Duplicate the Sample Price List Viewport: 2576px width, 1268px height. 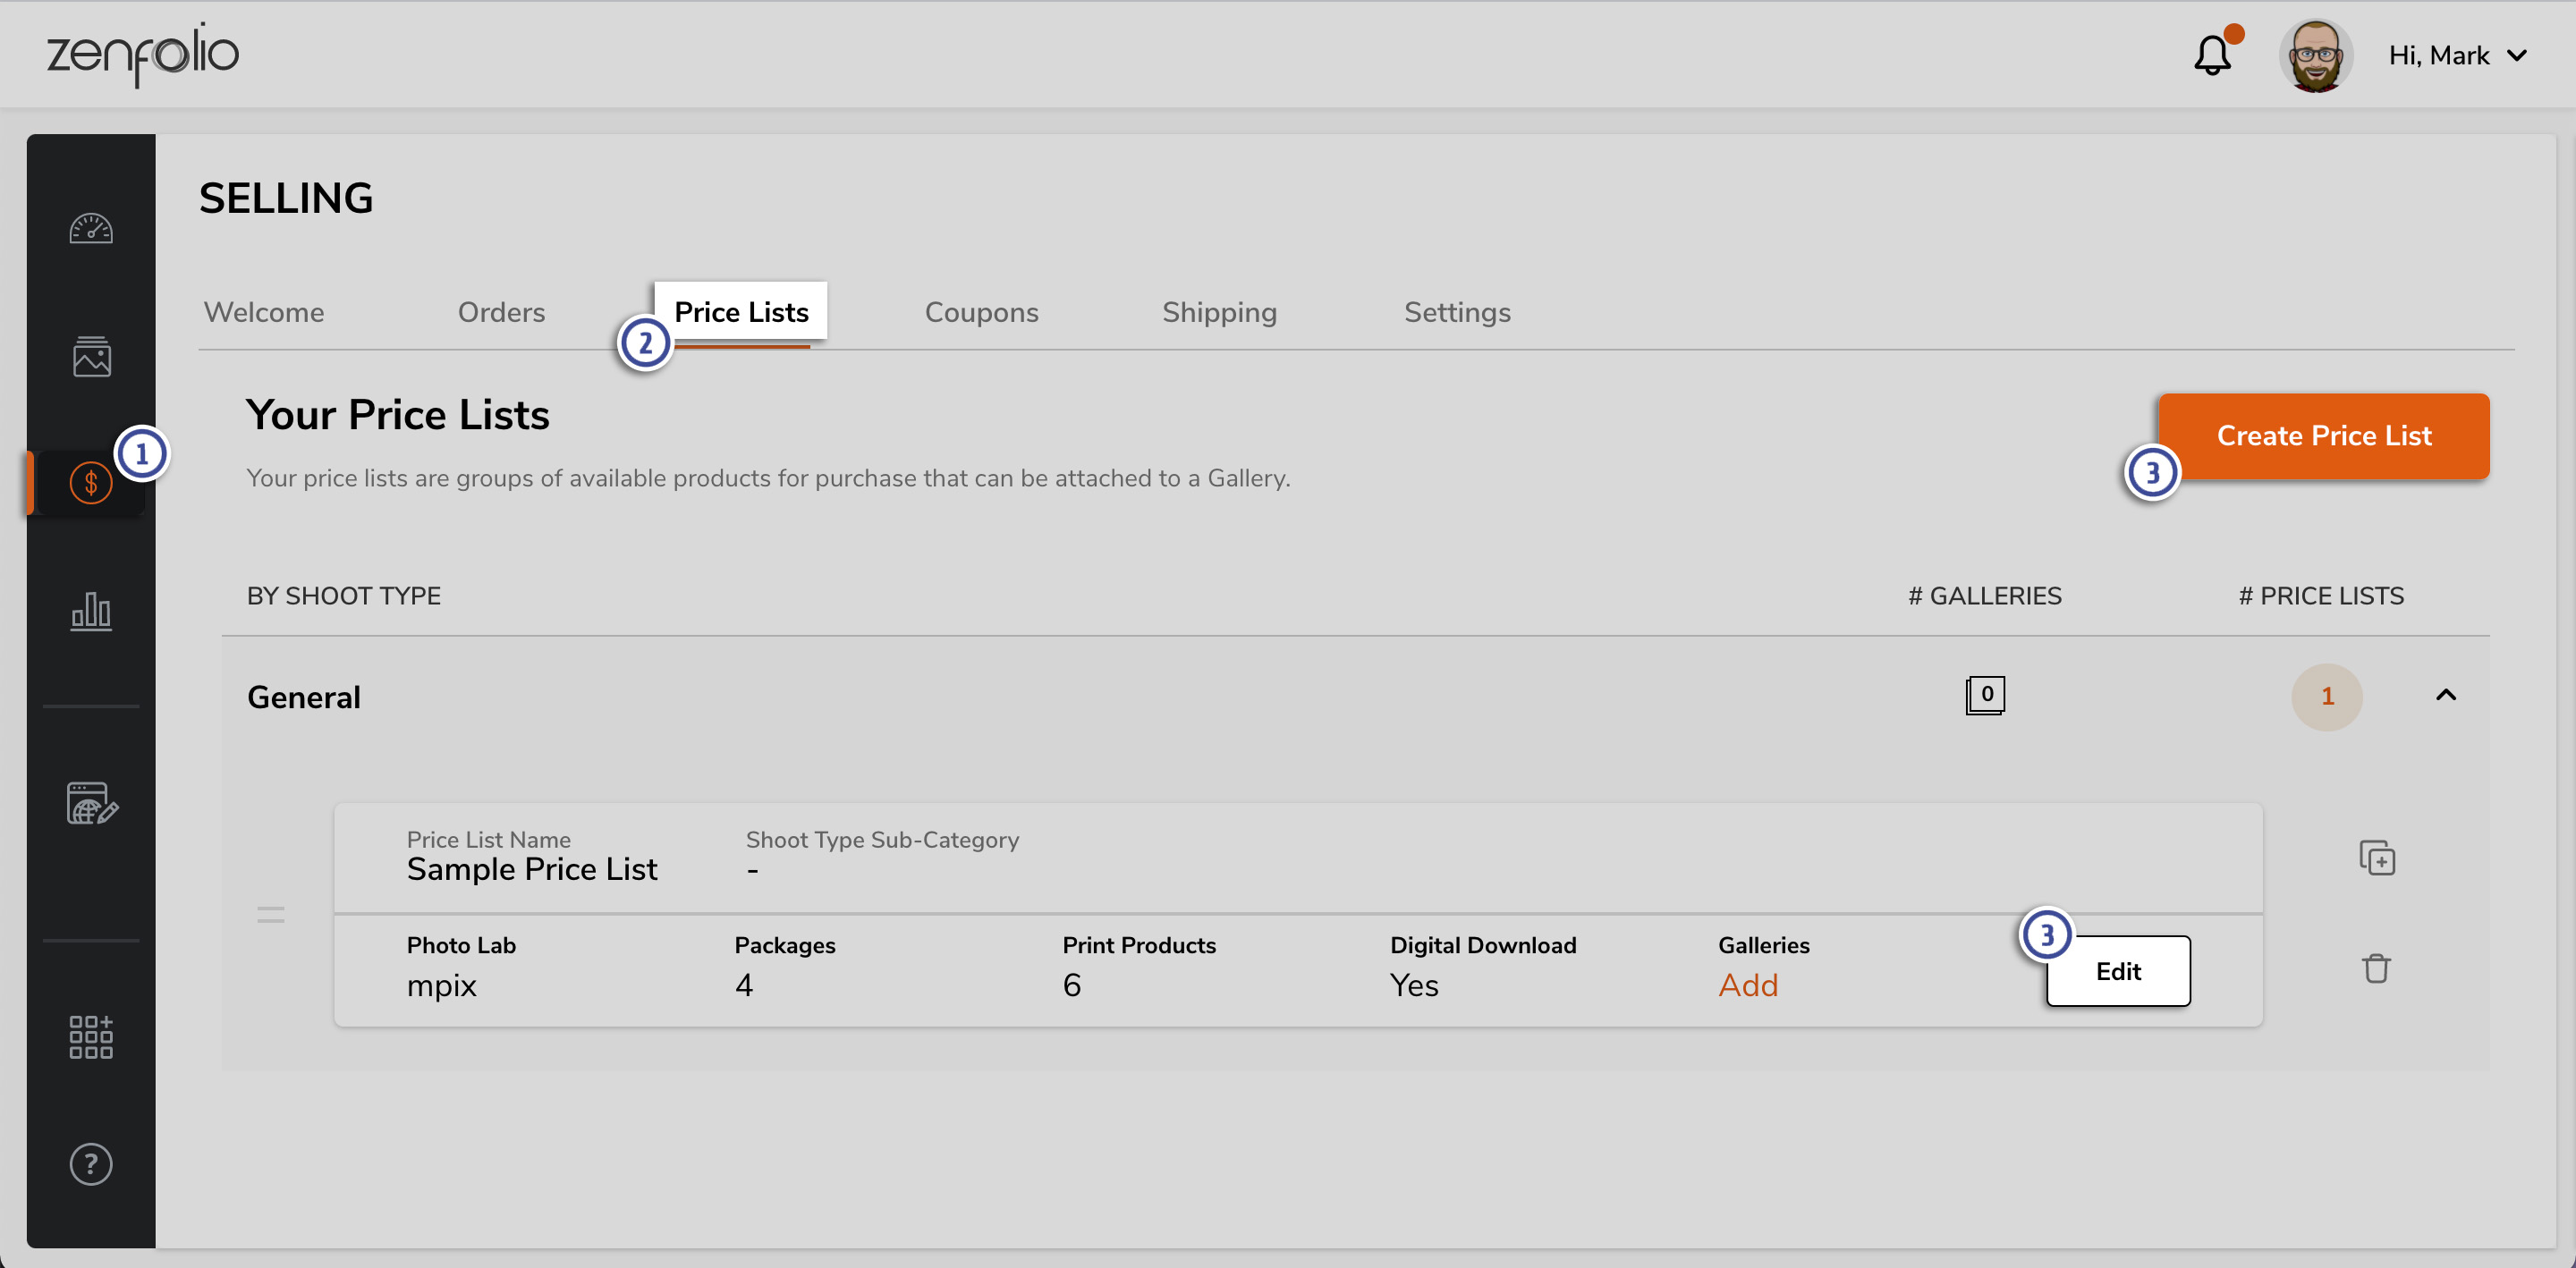(x=2377, y=858)
